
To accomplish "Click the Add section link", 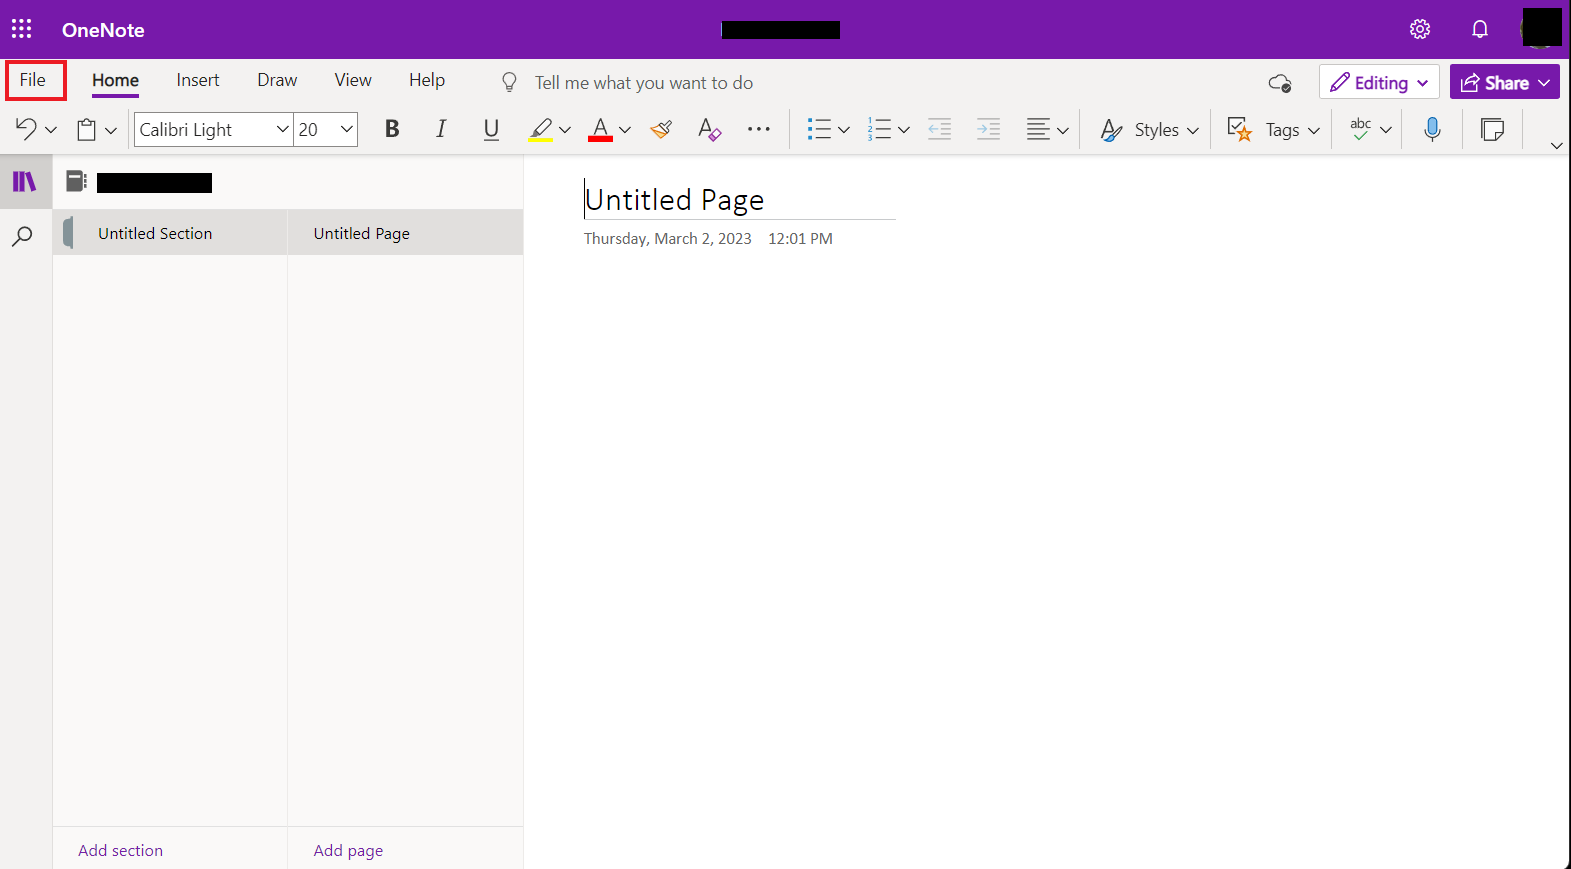I will (x=121, y=850).
